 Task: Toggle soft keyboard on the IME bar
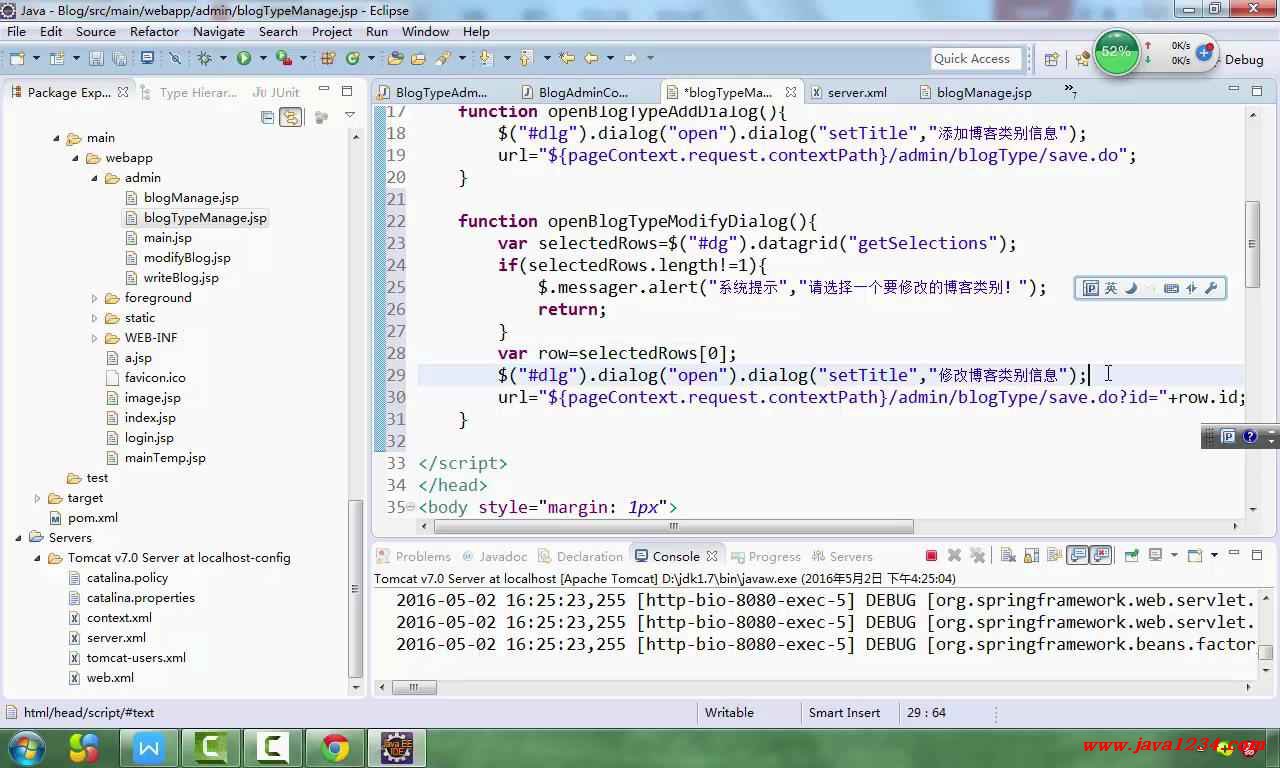1171,288
